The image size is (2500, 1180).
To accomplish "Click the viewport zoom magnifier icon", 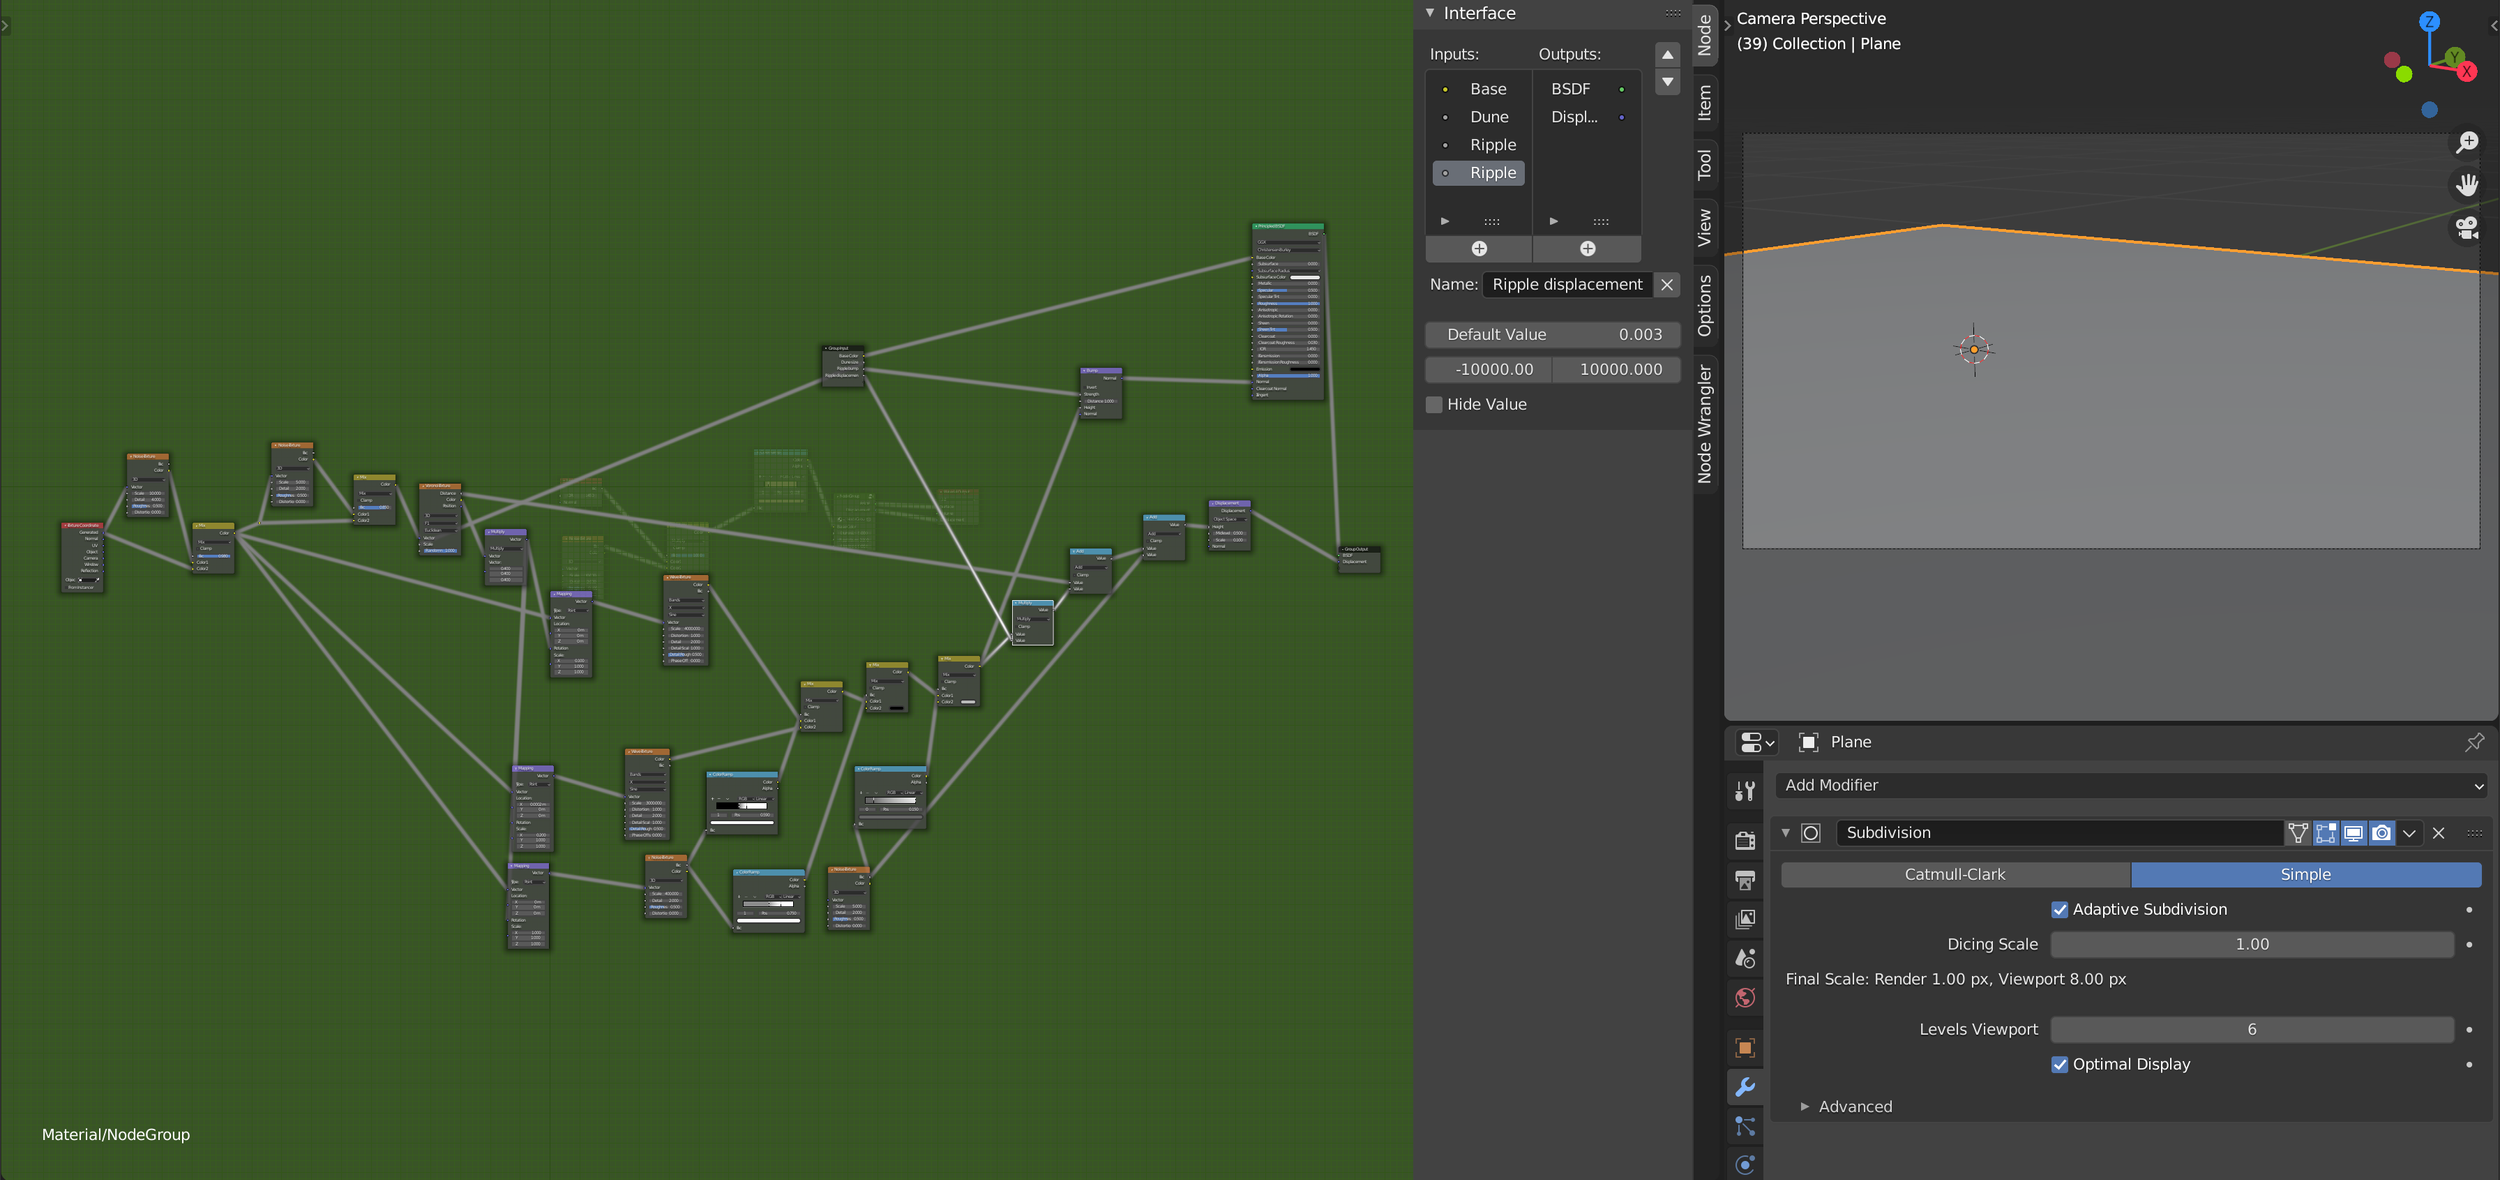I will pyautogui.click(x=2467, y=142).
